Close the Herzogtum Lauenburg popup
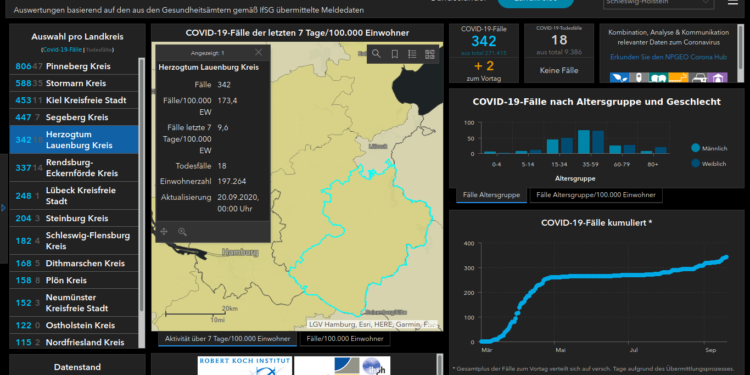The height and width of the screenshot is (375, 750). point(258,53)
